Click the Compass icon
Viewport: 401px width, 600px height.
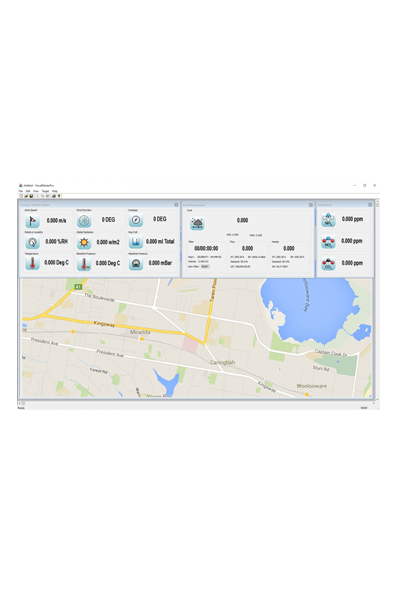click(136, 220)
